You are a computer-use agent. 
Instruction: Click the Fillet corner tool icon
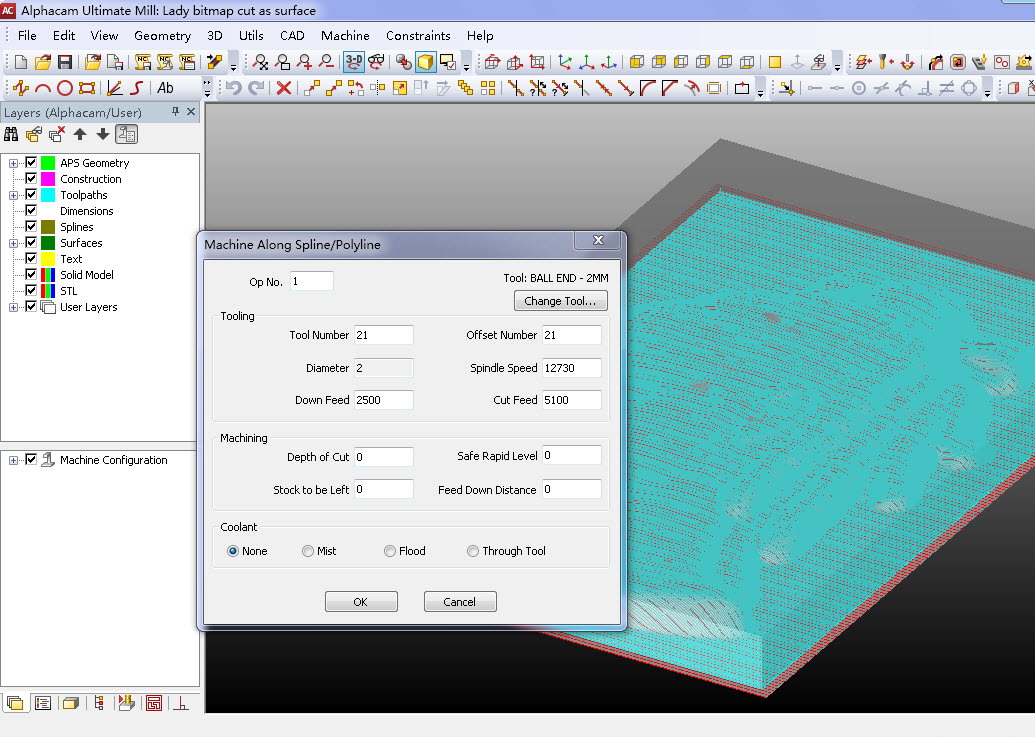tap(648, 88)
